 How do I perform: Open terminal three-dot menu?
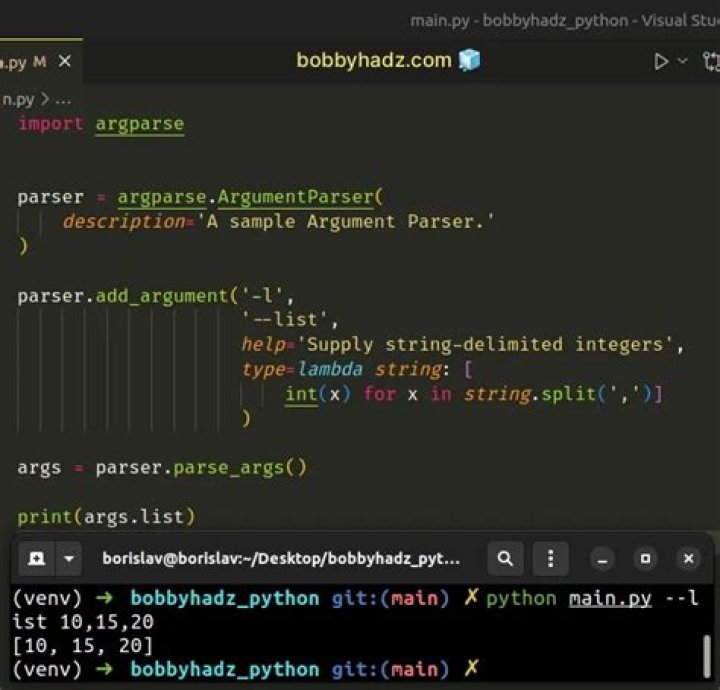[551, 559]
